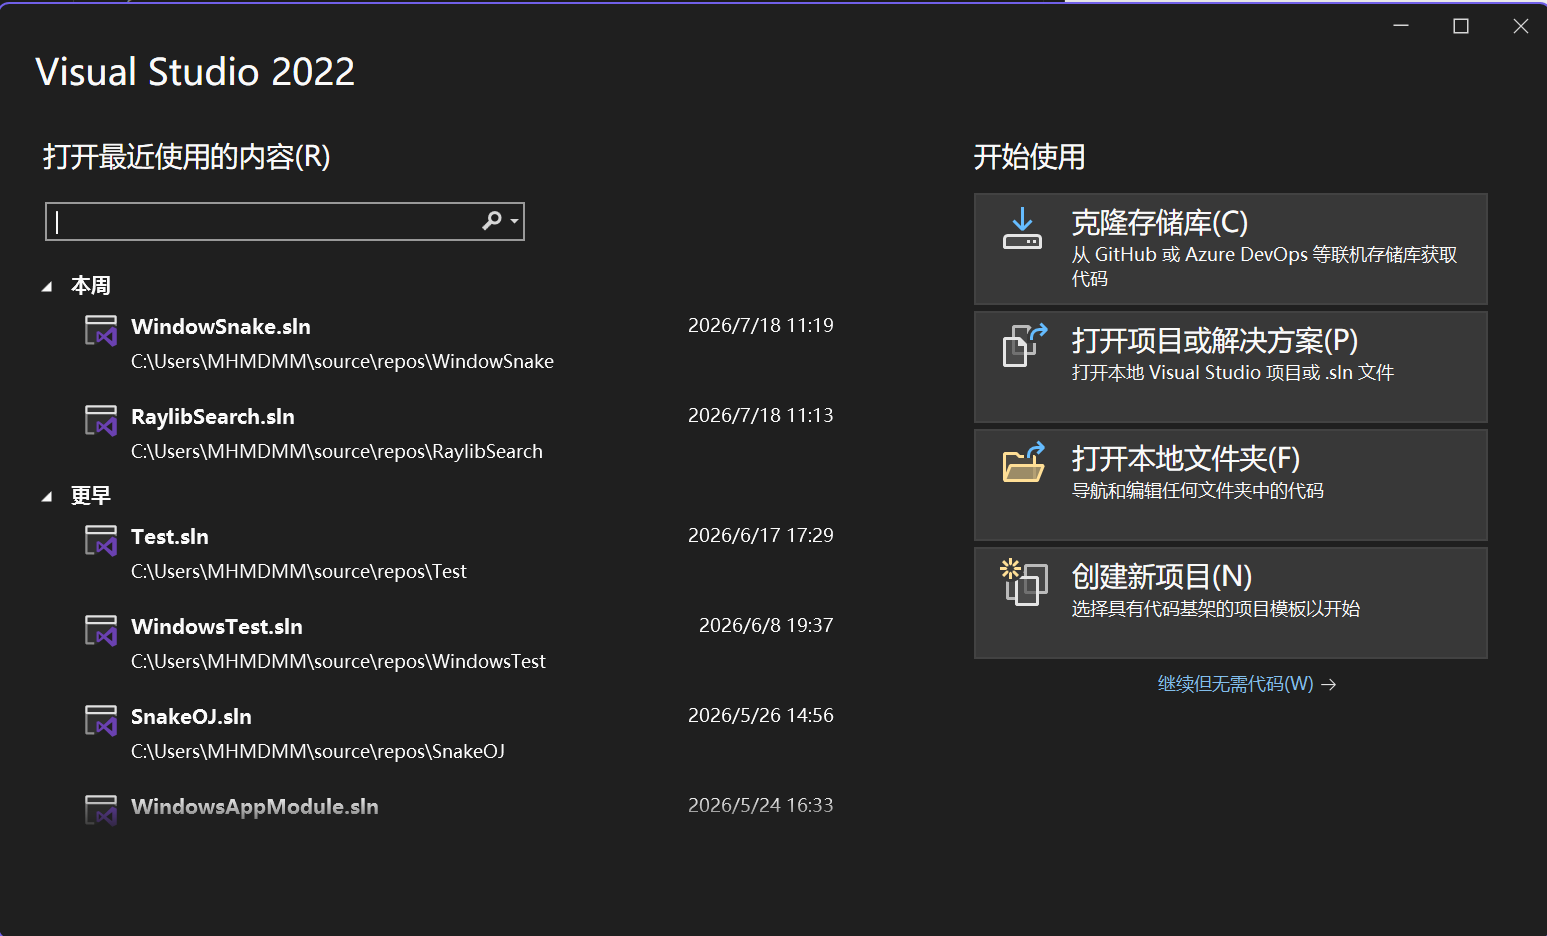1547x936 pixels.
Task: Open the search options dropdown arrow
Action: tap(514, 221)
